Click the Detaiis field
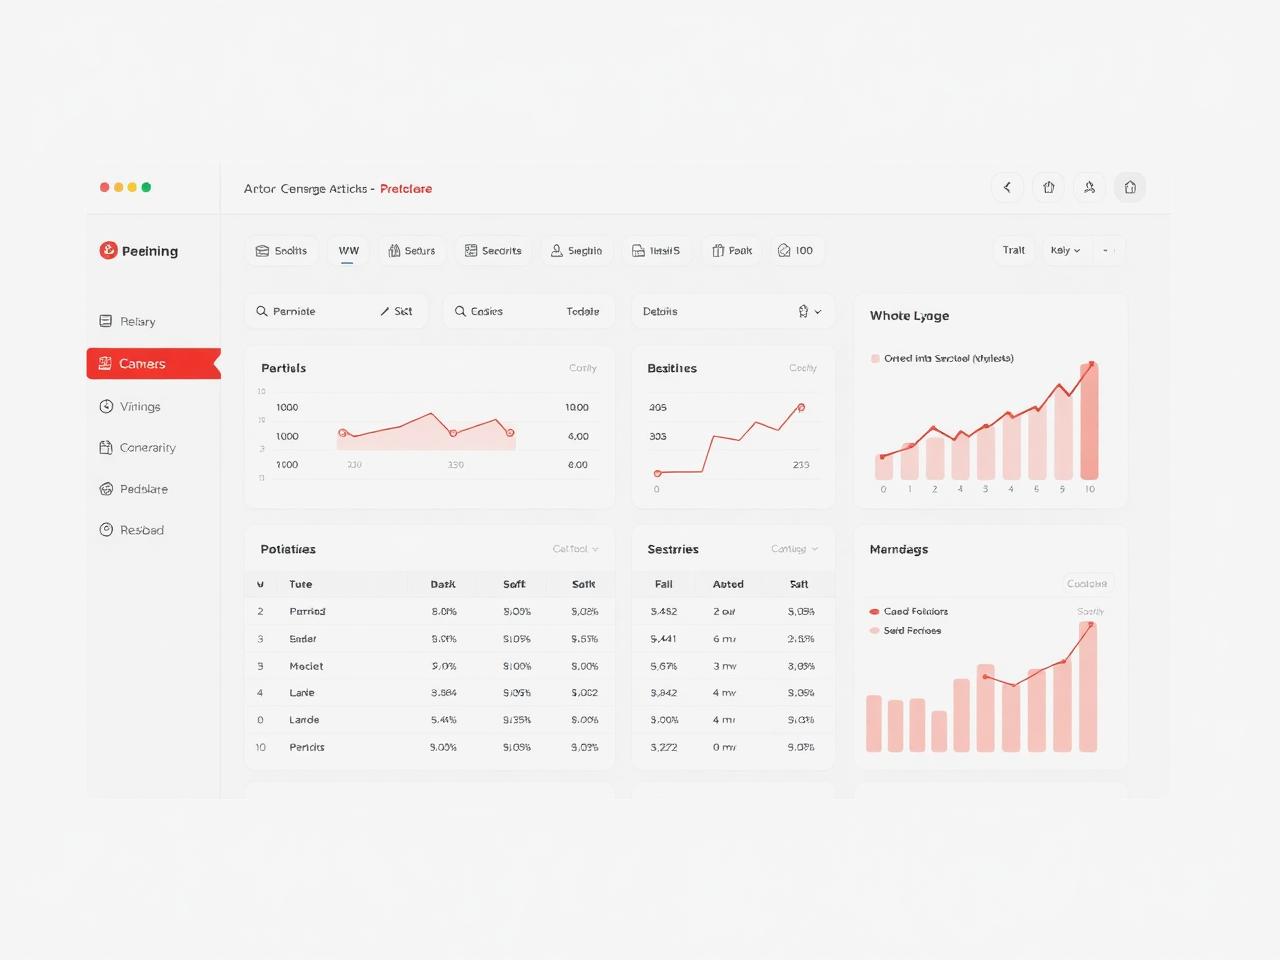 tap(733, 311)
